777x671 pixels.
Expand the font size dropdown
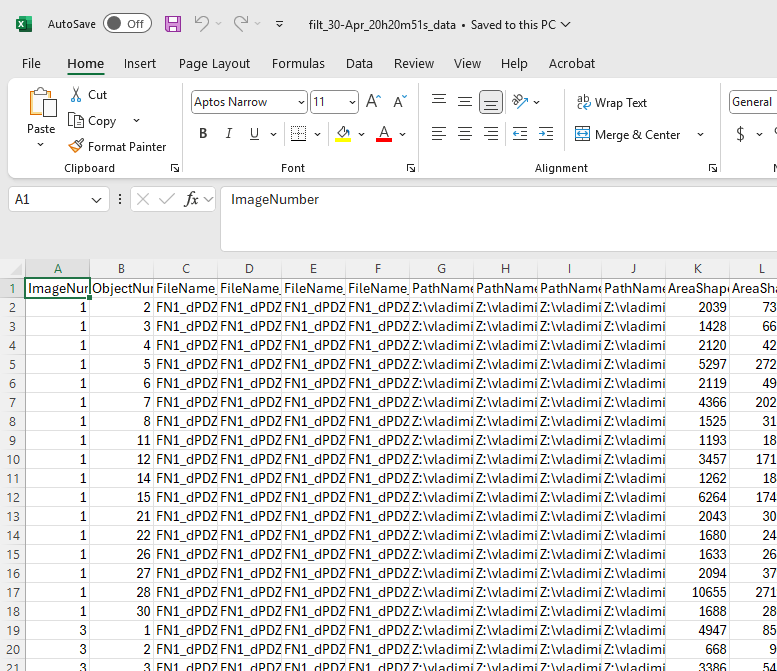pos(352,102)
